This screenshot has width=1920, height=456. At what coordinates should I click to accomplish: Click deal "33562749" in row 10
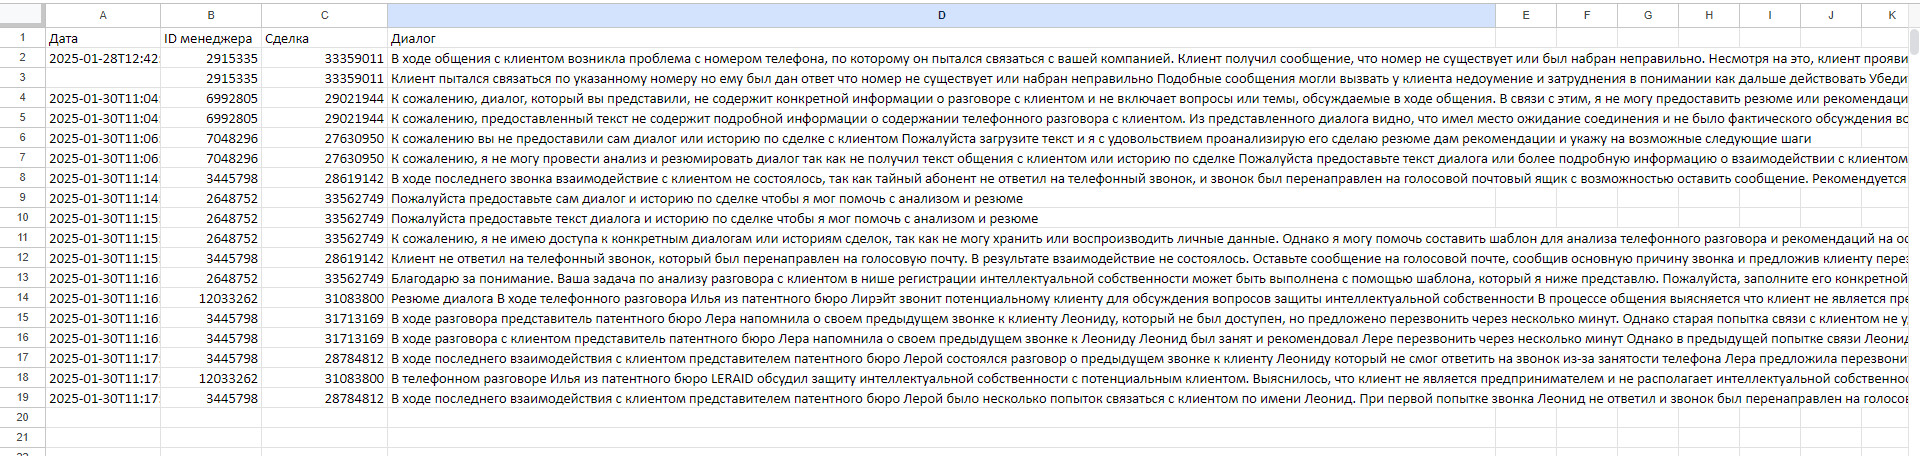point(324,218)
